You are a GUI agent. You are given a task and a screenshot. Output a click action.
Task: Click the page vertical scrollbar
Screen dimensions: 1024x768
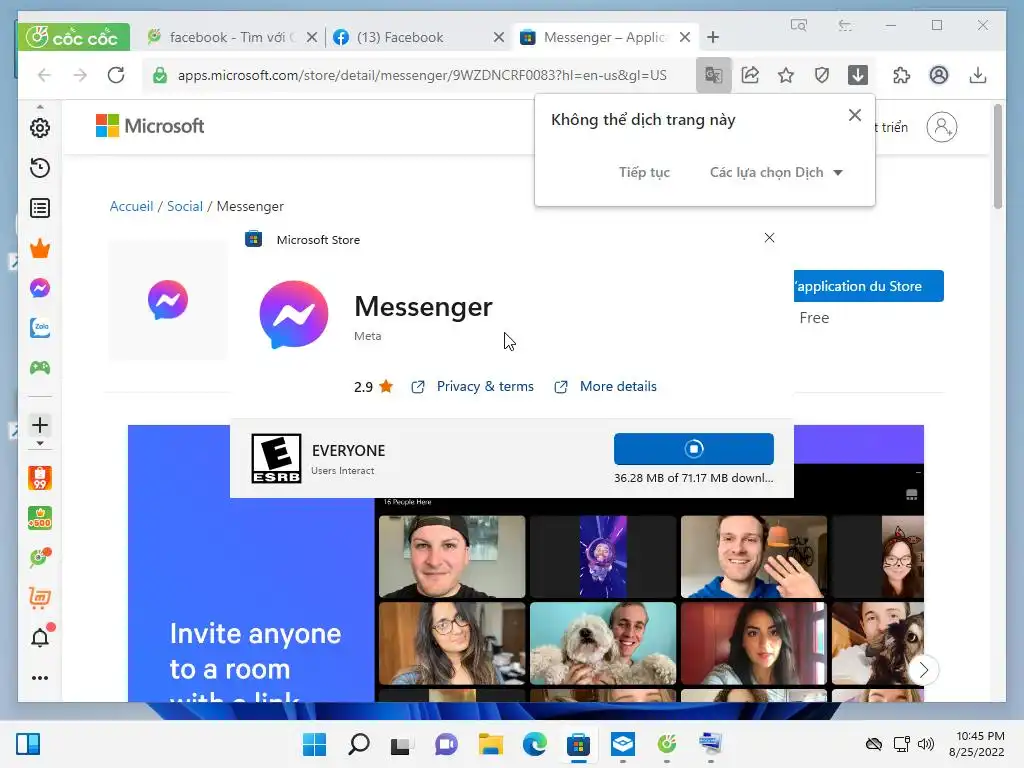[997, 157]
